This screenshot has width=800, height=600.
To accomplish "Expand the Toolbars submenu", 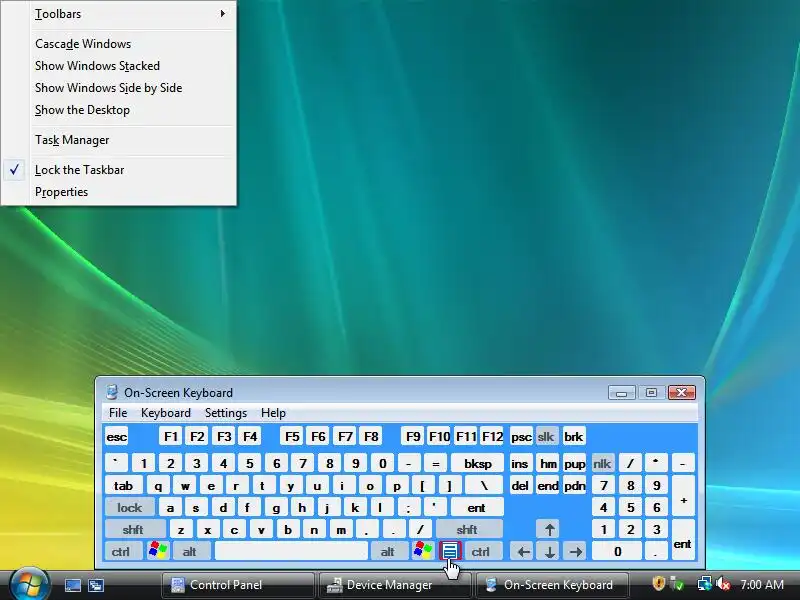I will coord(119,14).
